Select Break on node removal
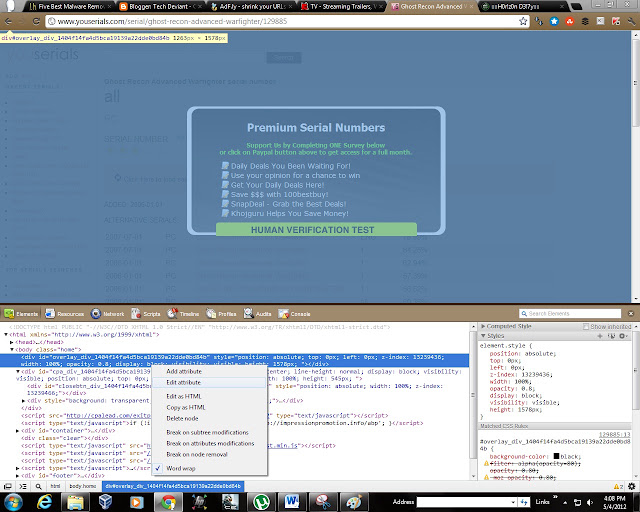Image resolution: width=640 pixels, height=512 pixels. coord(197,454)
